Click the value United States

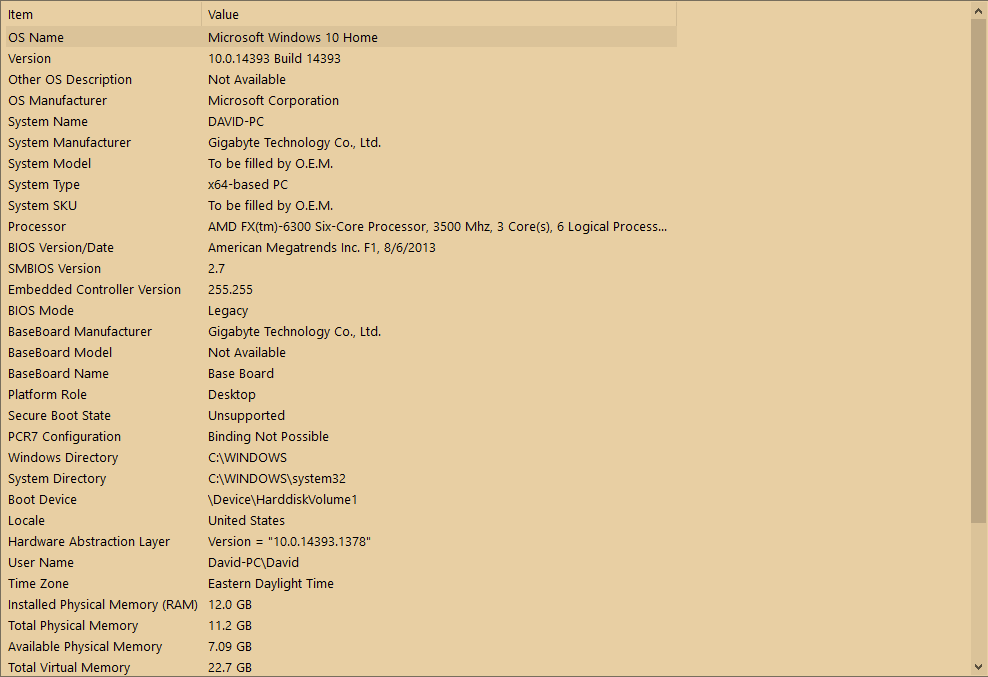246,521
